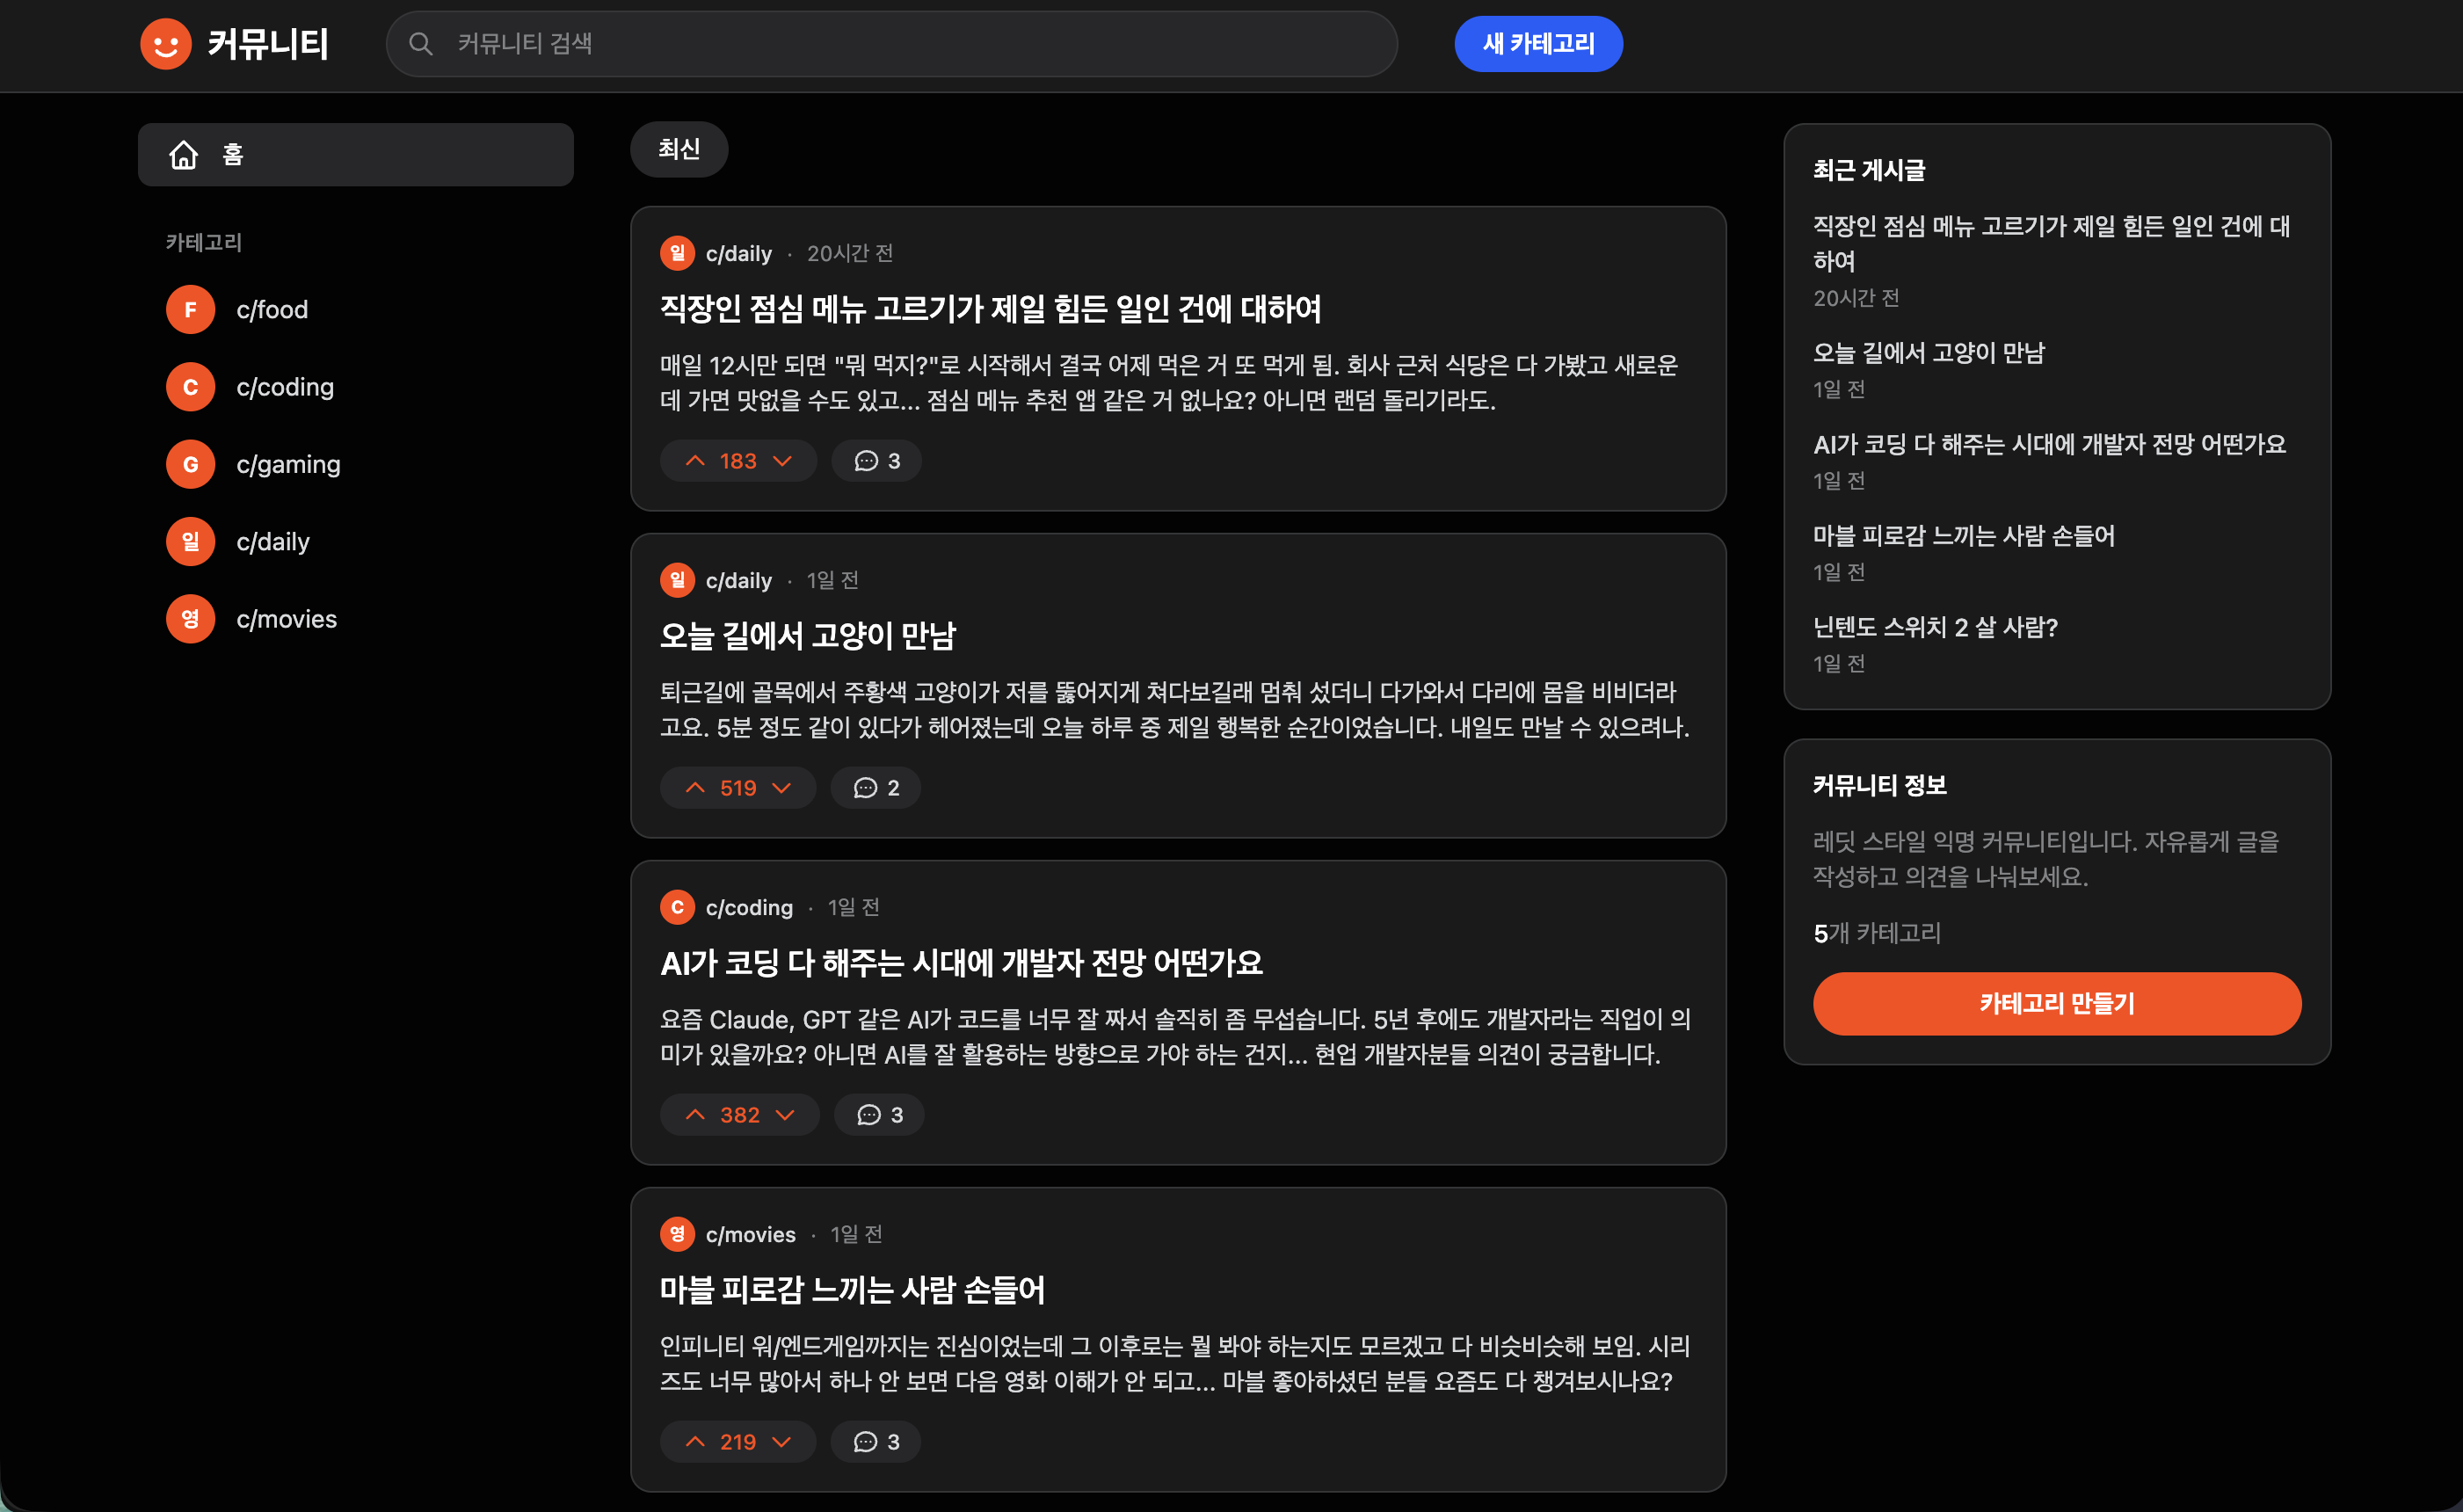Click the orange smiley community logo
Viewport: 2463px width, 1512px height.
pos(166,44)
